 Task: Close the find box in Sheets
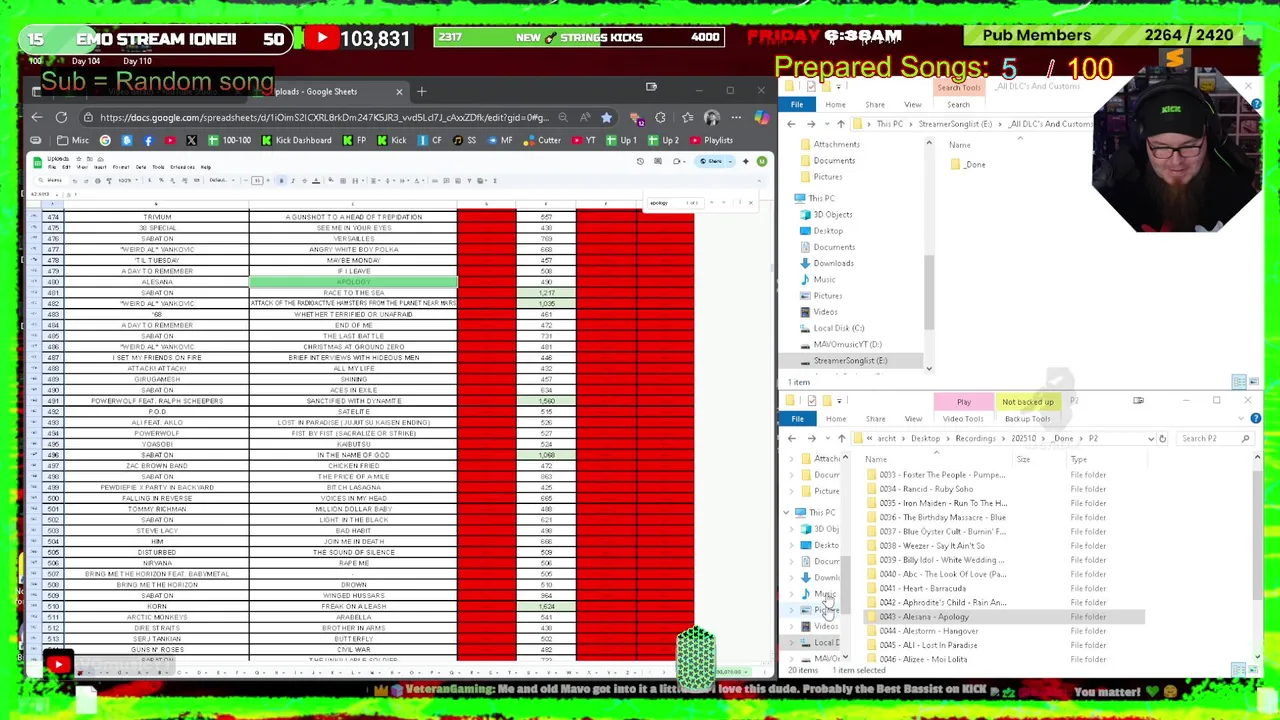click(750, 203)
